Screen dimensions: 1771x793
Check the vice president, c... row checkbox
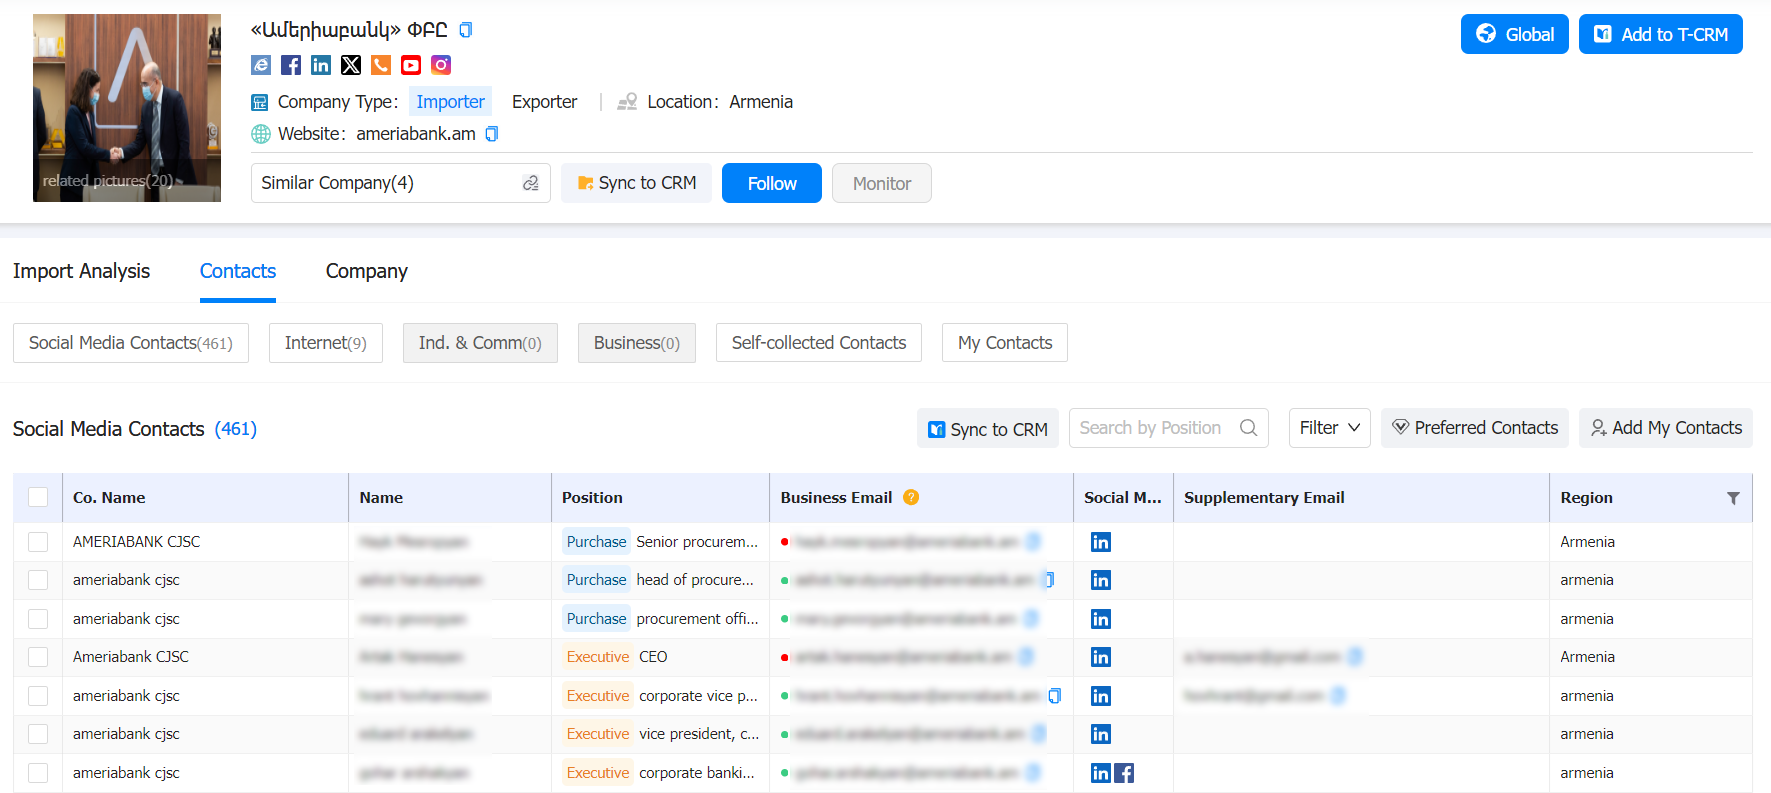(x=38, y=734)
